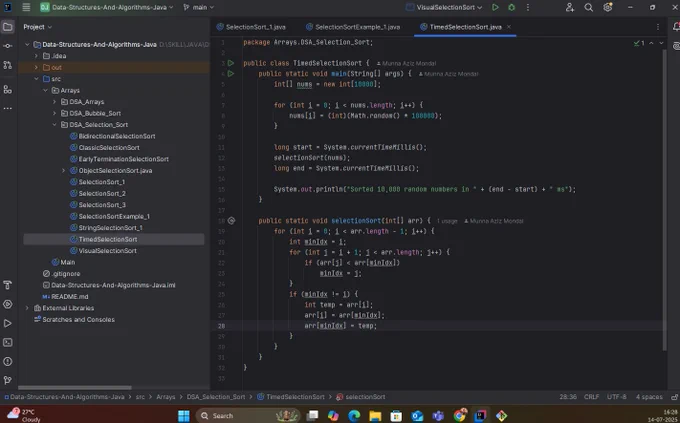Open the Run tool window in left sidebar
The image size is (680, 423).
pyautogui.click(x=7, y=323)
